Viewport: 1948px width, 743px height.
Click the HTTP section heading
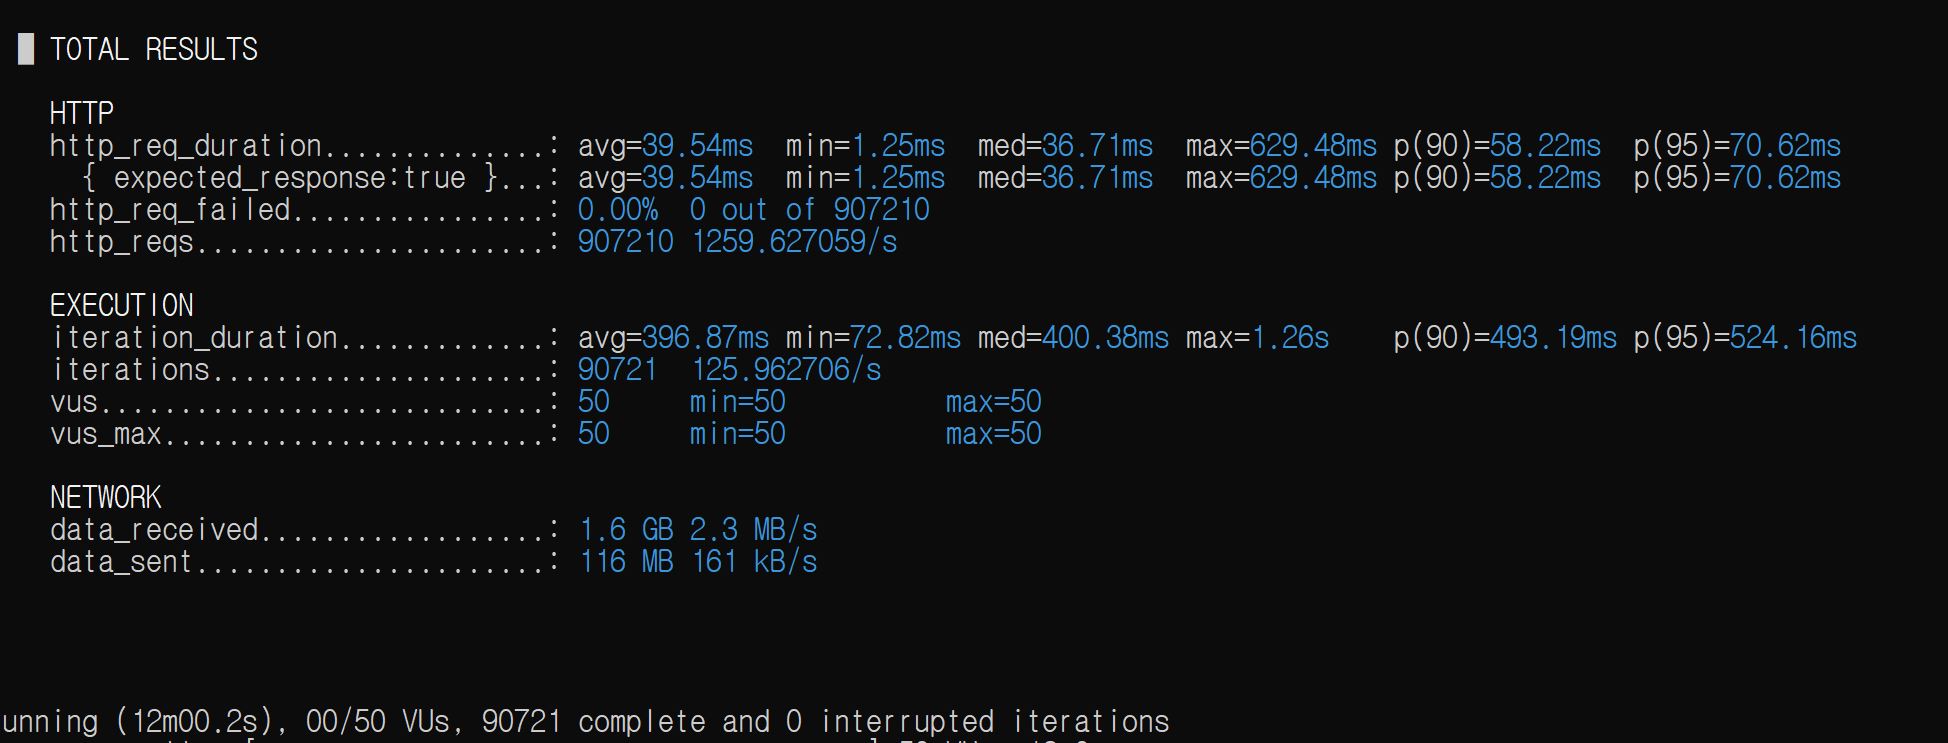coord(81,113)
